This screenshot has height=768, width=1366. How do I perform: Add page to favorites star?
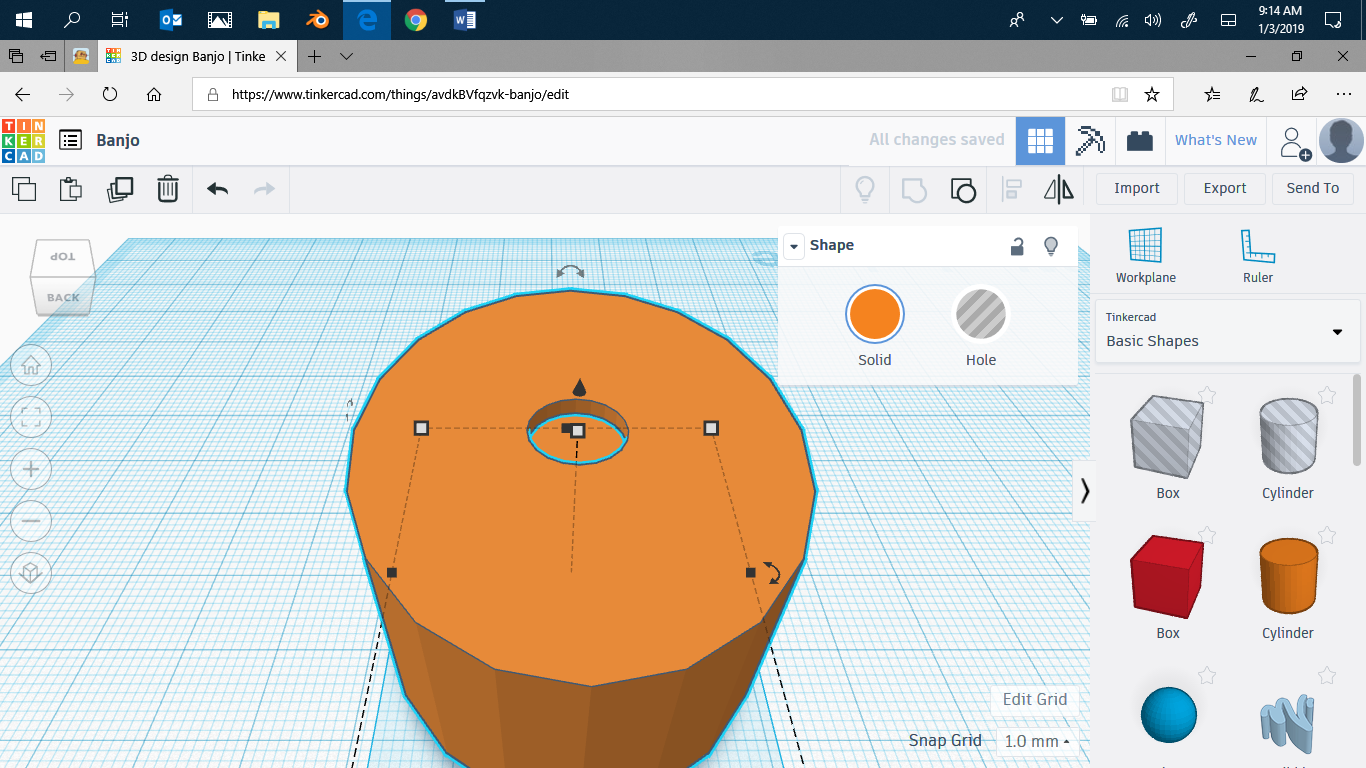click(1152, 94)
